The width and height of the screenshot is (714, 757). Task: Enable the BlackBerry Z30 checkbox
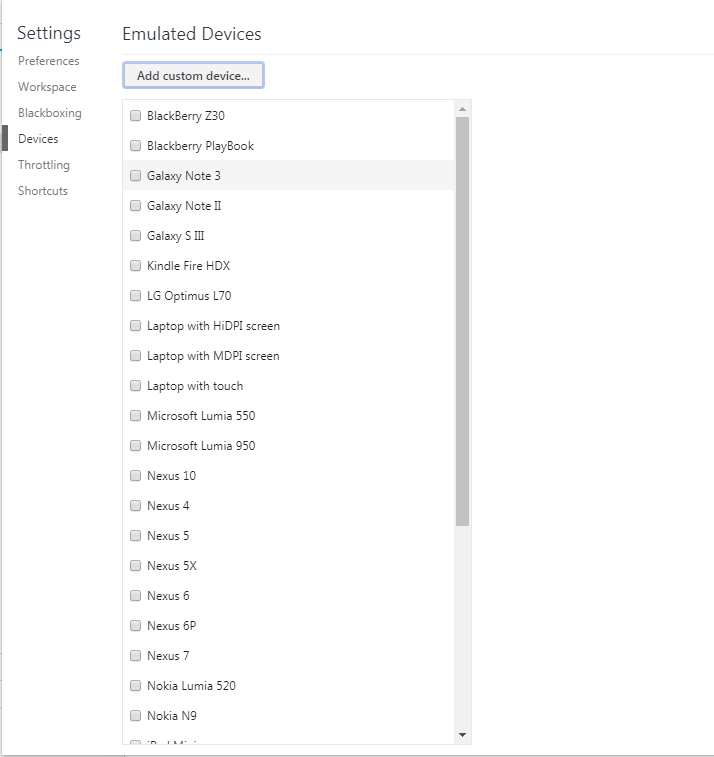136,115
